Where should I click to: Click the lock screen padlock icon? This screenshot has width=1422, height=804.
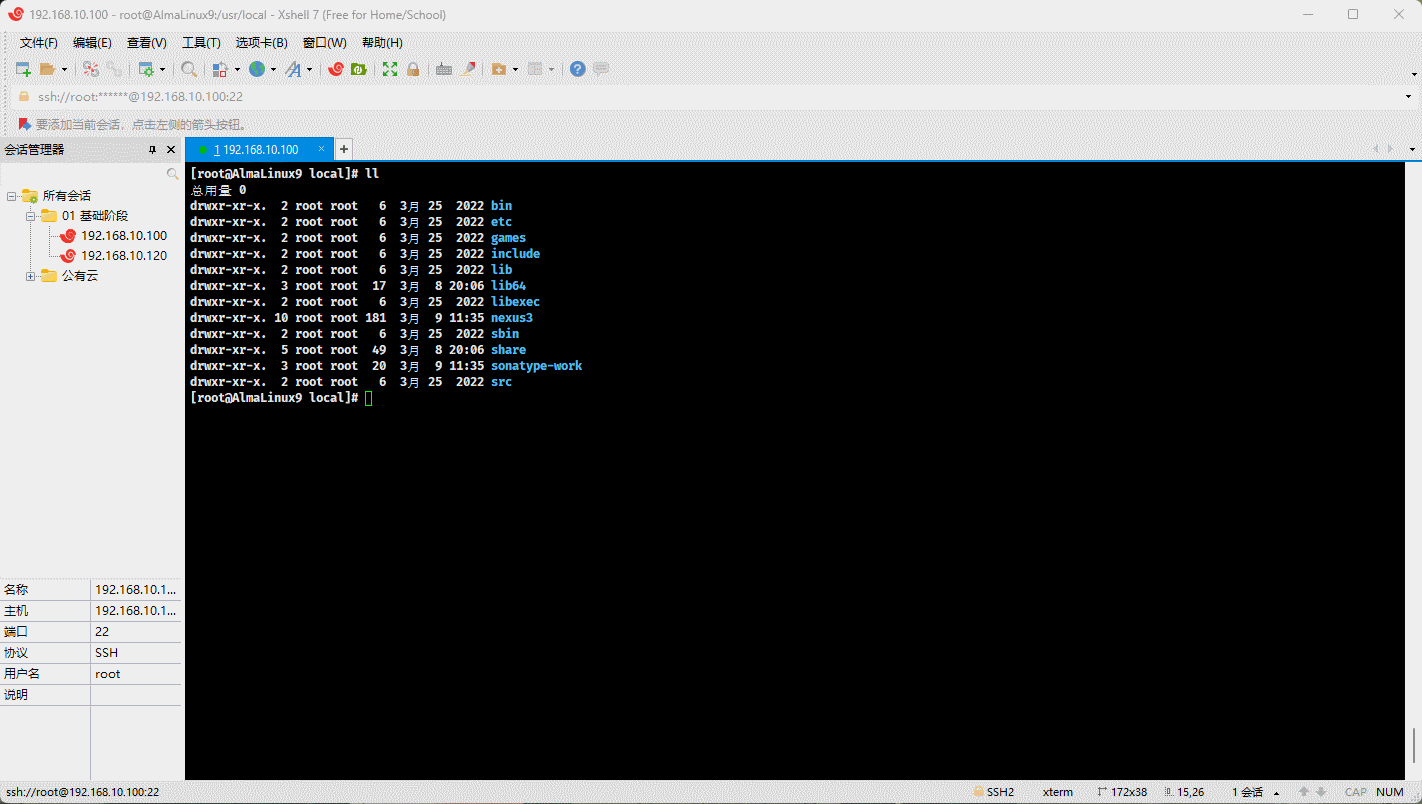pyautogui.click(x=413, y=69)
